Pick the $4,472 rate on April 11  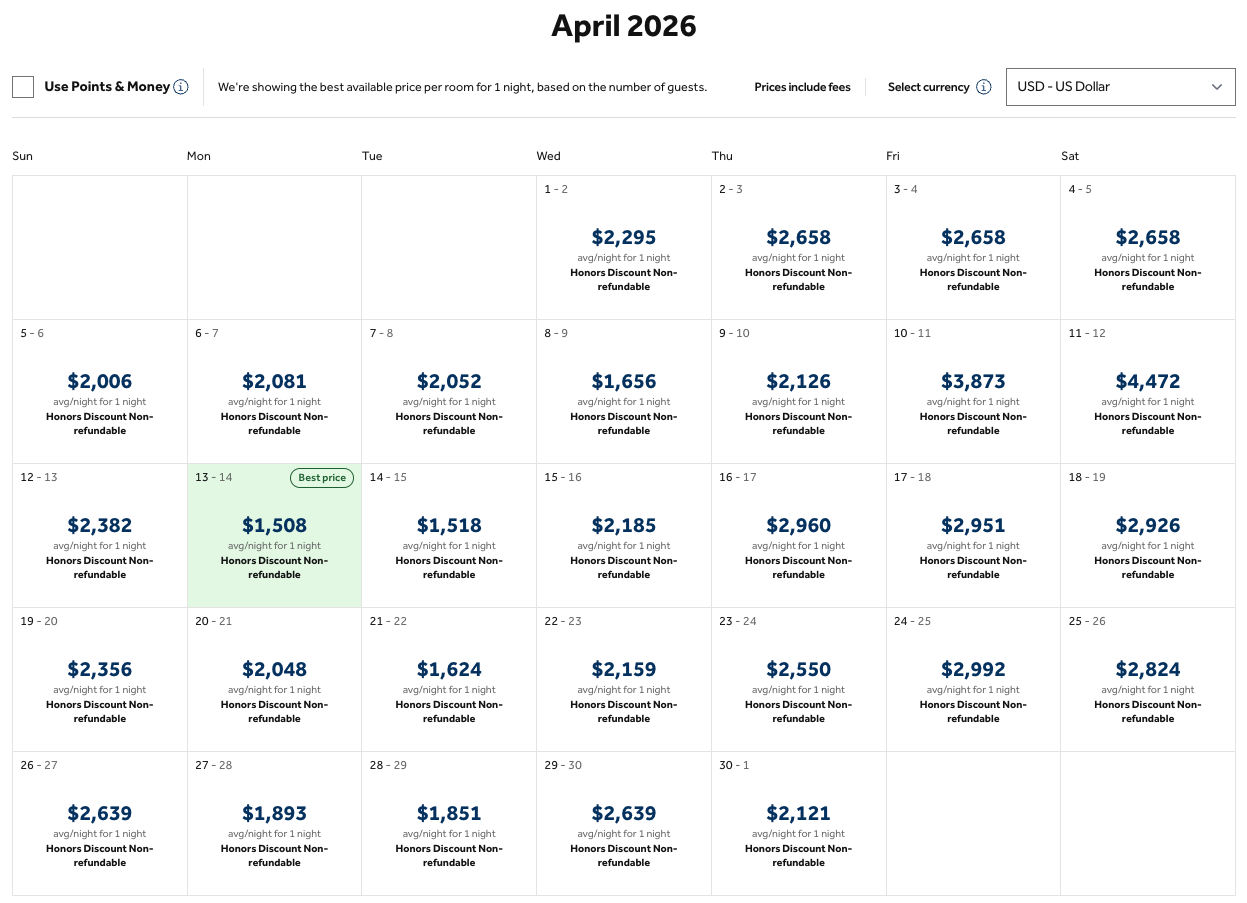point(1147,390)
